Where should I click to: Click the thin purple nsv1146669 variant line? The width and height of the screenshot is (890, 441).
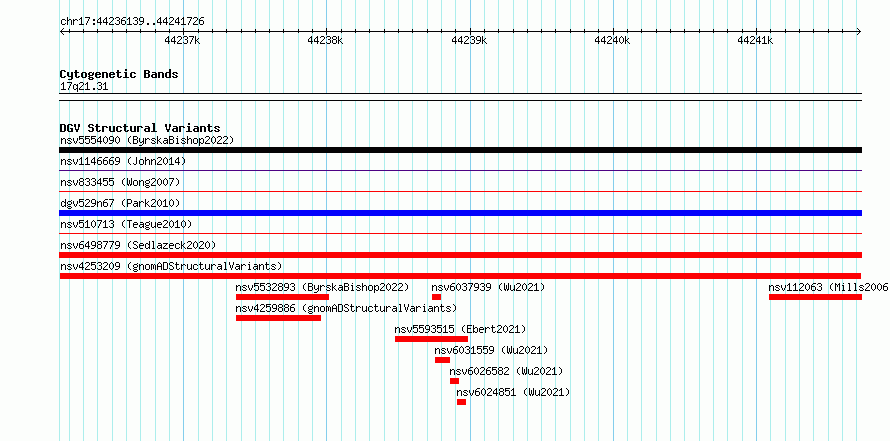(460, 170)
